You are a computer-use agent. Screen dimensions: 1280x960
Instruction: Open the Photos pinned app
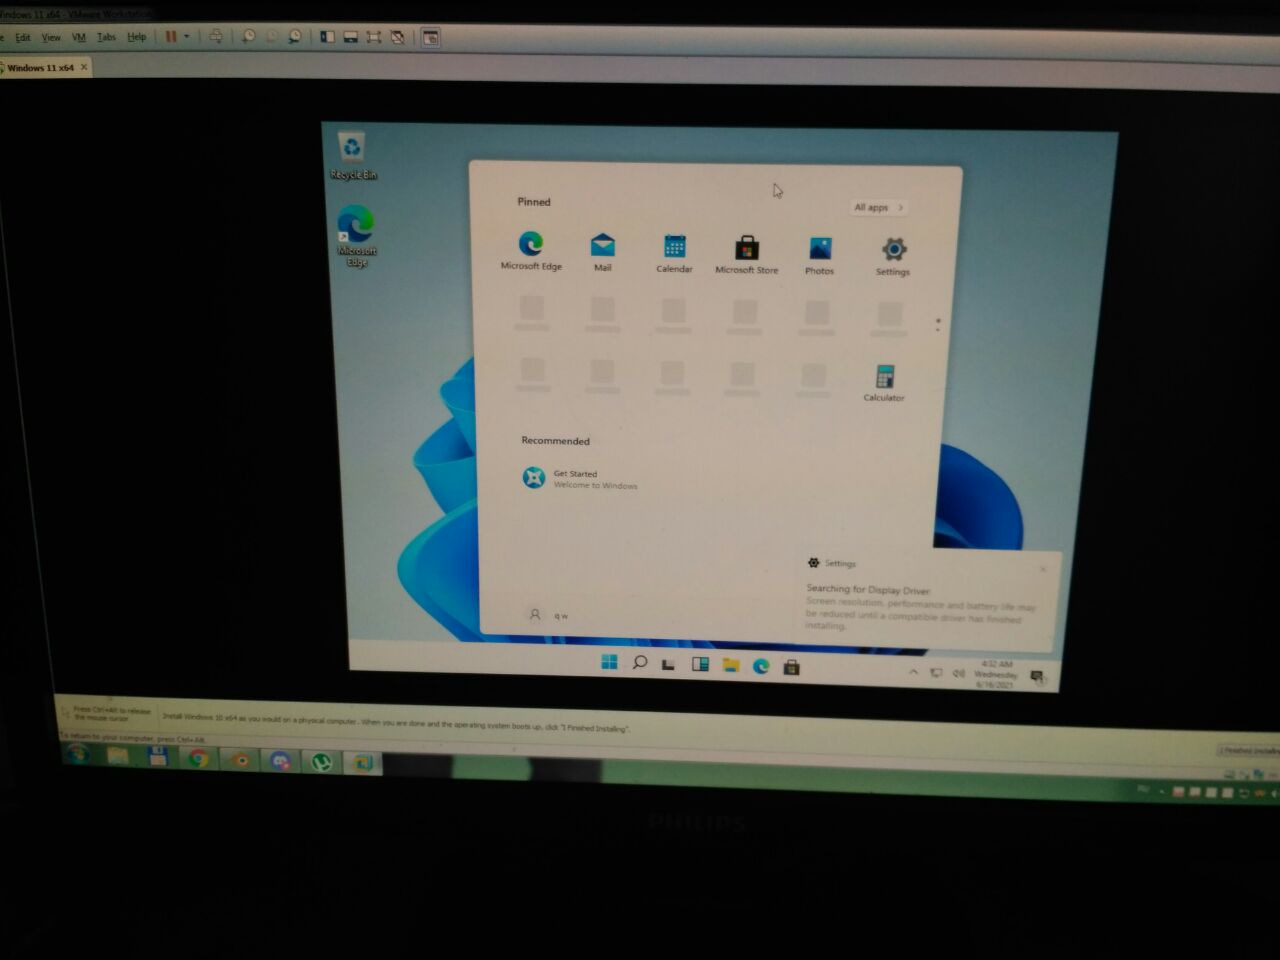[x=820, y=255]
